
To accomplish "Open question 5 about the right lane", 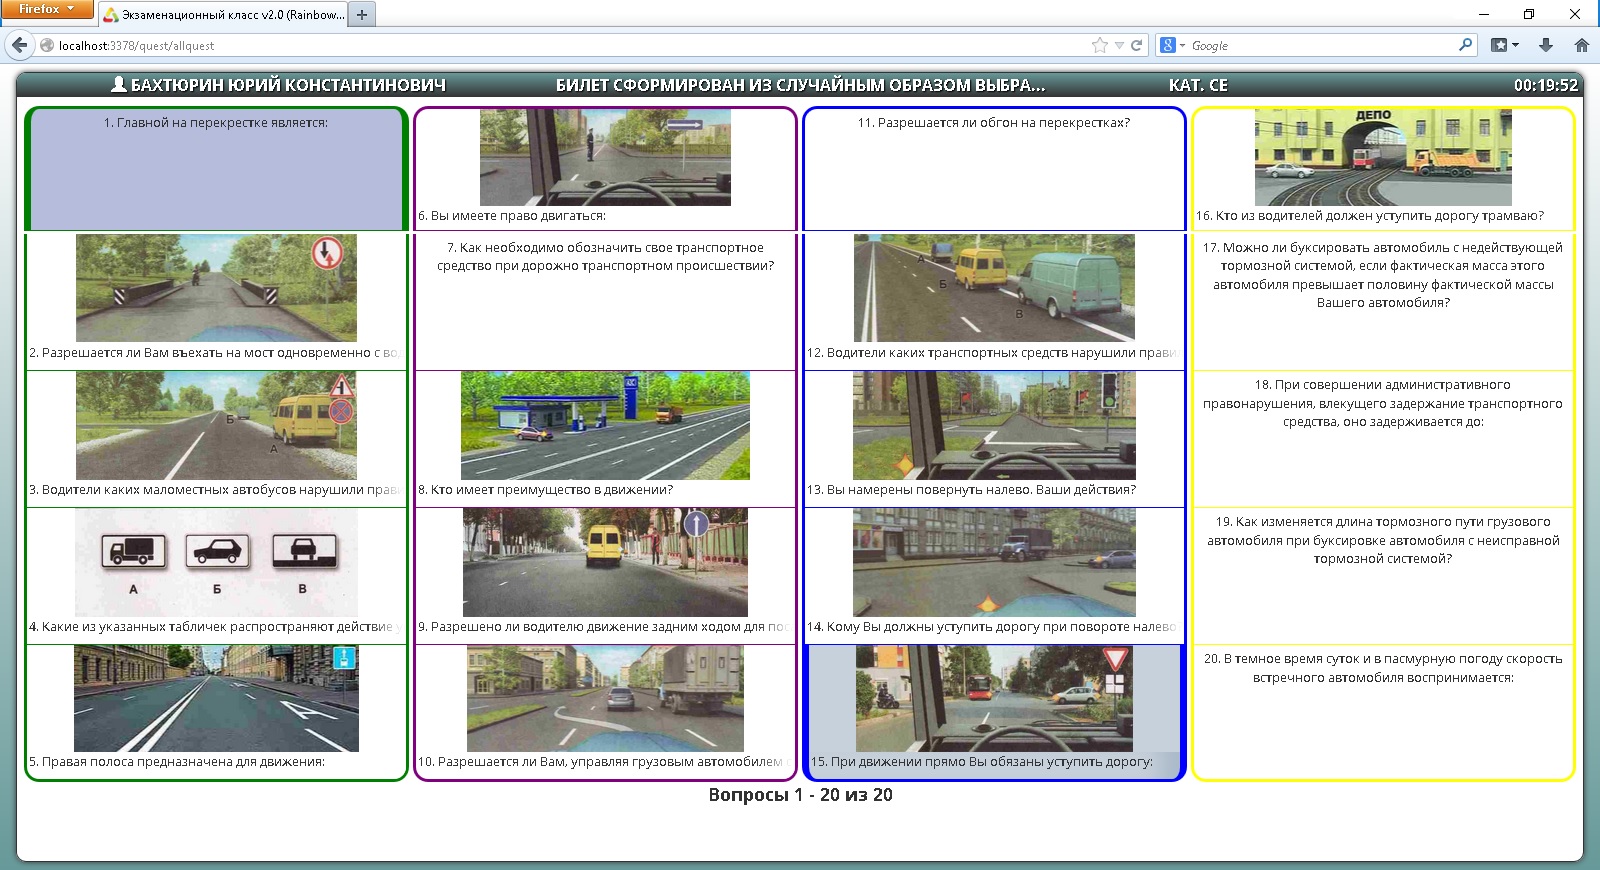I will (x=216, y=711).
